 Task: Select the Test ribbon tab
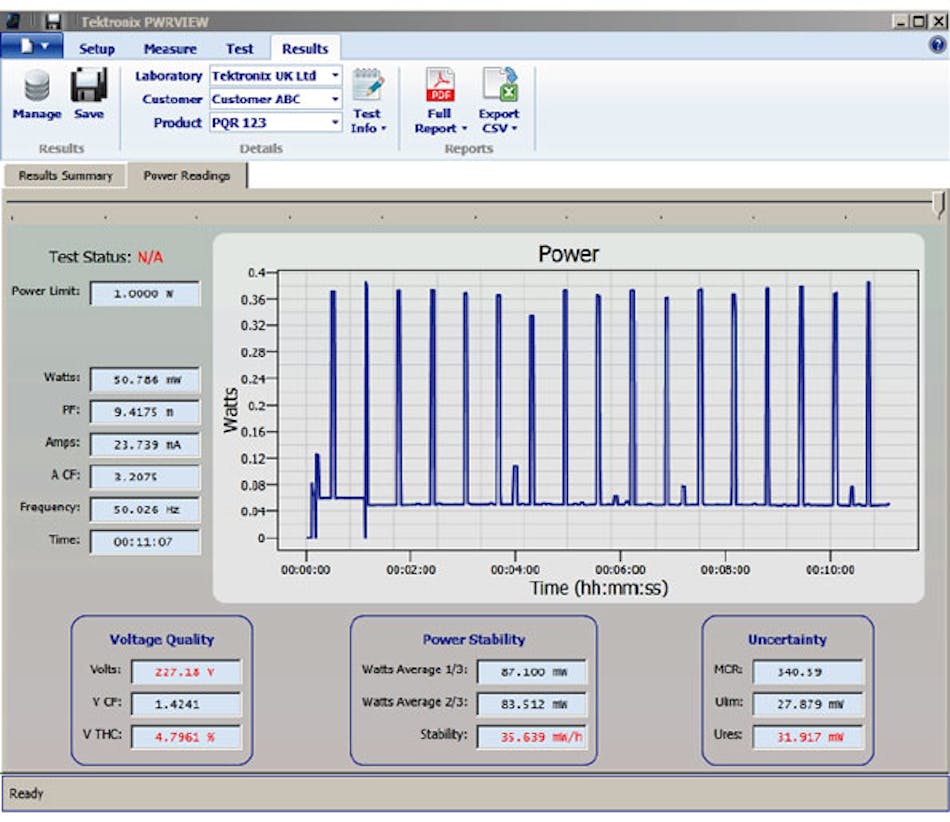(x=238, y=48)
